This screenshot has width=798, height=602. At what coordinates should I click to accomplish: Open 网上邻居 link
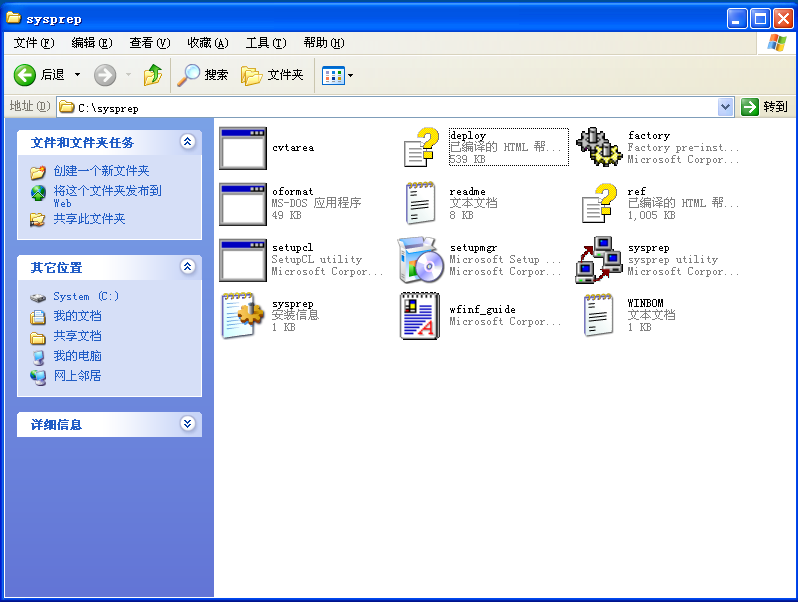point(77,376)
